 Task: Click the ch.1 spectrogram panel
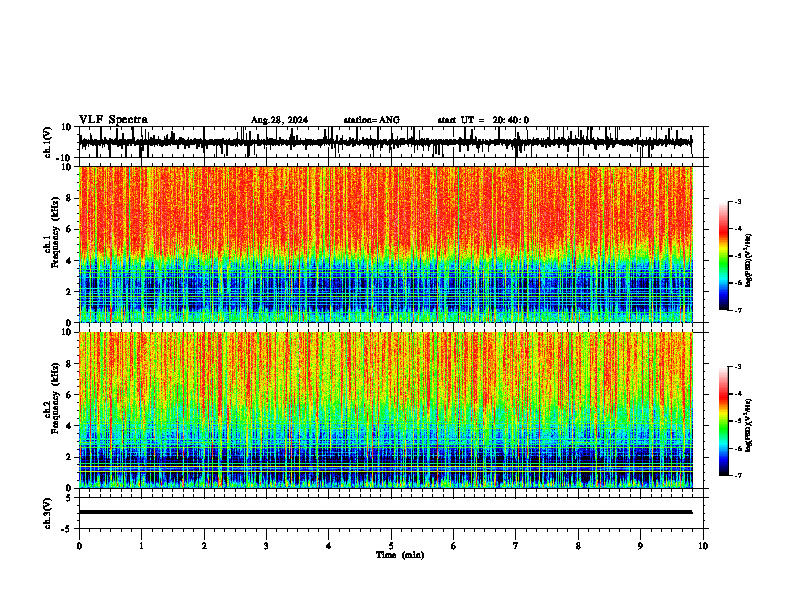point(385,244)
